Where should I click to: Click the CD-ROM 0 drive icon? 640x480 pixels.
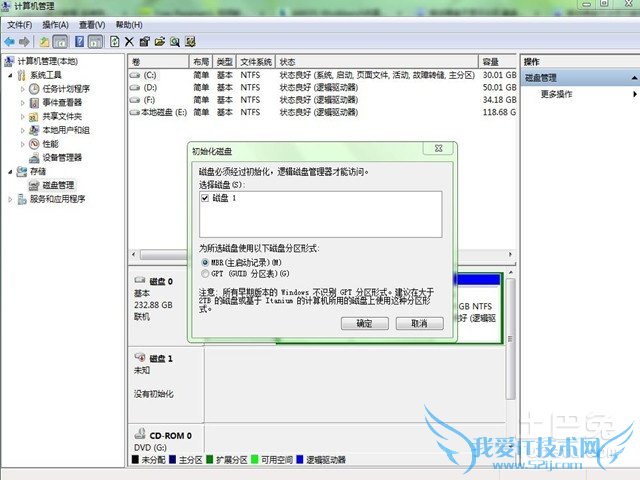[x=140, y=433]
